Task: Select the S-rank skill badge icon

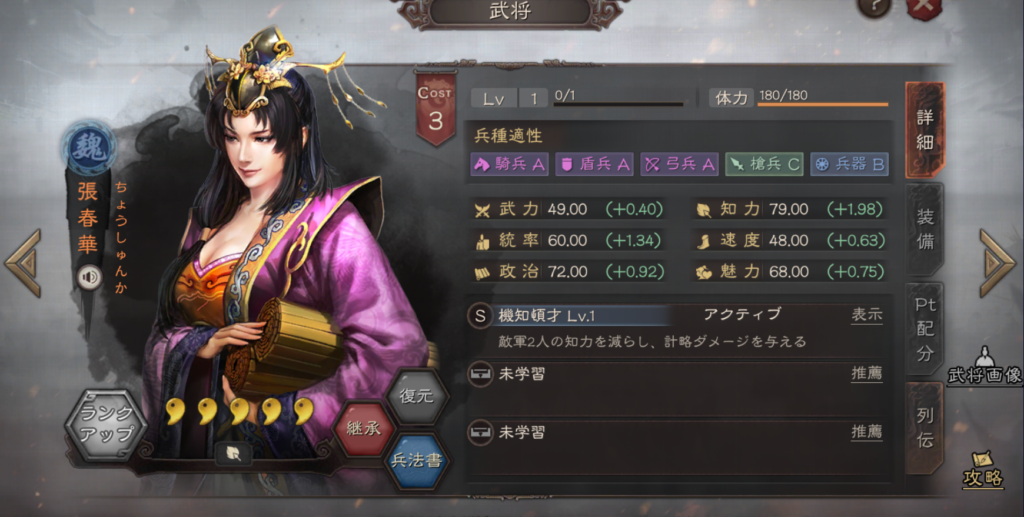Action: (480, 316)
